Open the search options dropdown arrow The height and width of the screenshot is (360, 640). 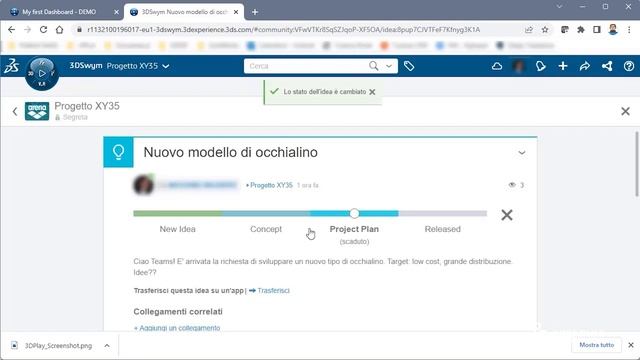pyautogui.click(x=389, y=66)
